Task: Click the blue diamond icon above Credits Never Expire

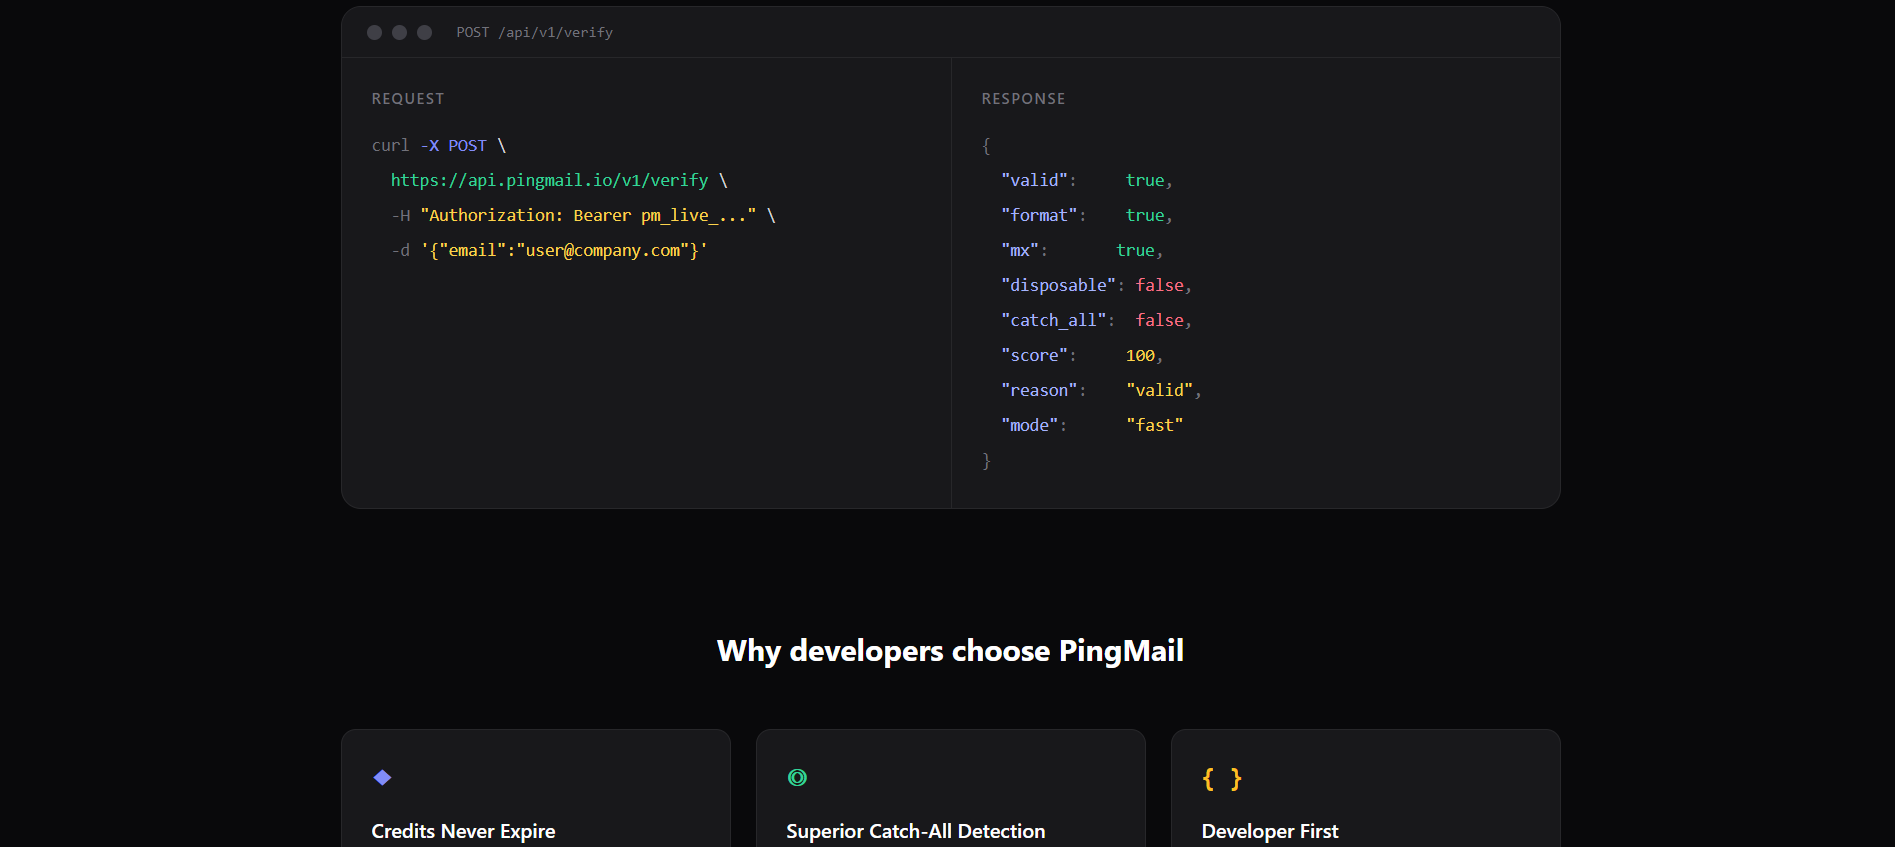Action: (382, 778)
